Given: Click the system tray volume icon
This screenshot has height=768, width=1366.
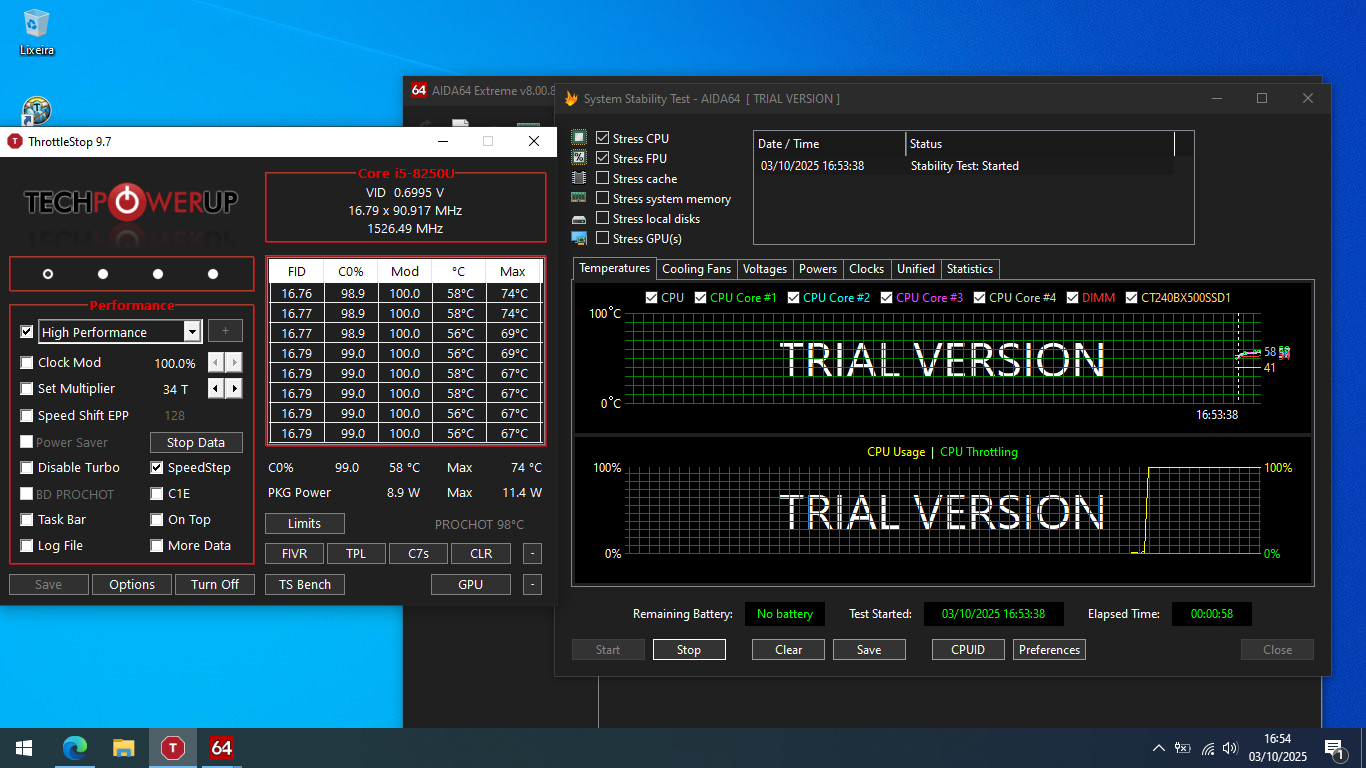Looking at the screenshot, I should point(1230,748).
